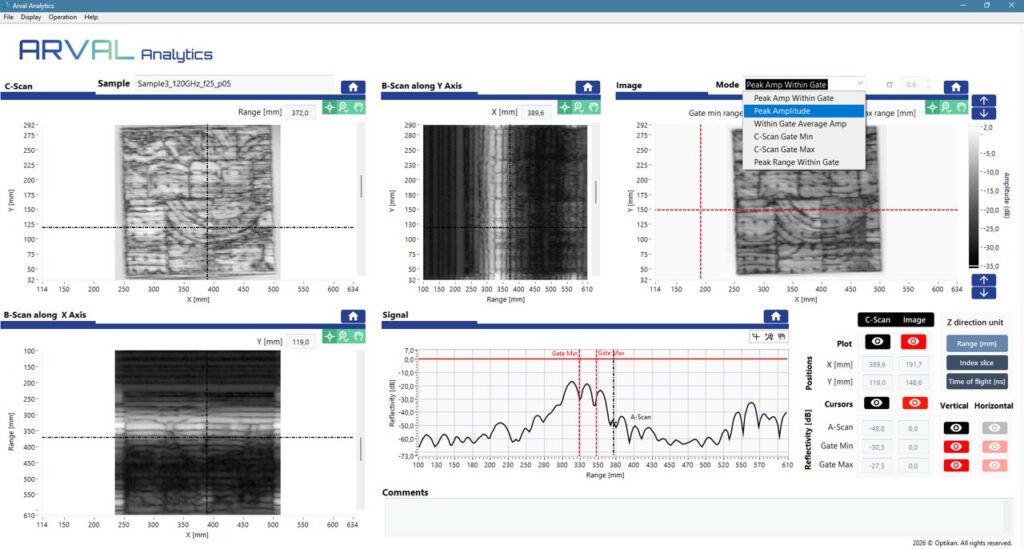Screen dimensions: 1024x549
Task: Collapse the Mode dropdown arrow
Action: pos(859,84)
